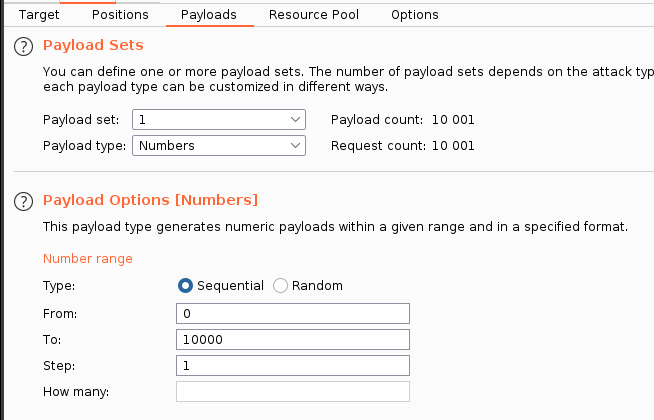
Task: Open the Resource Pool tab
Action: click(x=314, y=15)
